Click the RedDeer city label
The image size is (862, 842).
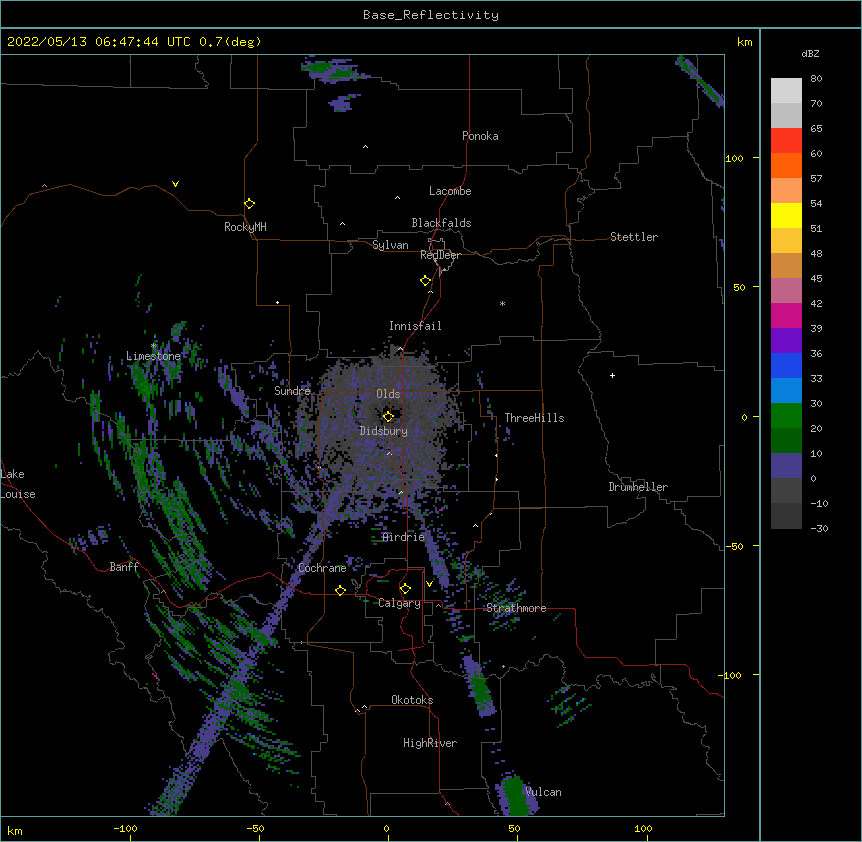click(440, 255)
